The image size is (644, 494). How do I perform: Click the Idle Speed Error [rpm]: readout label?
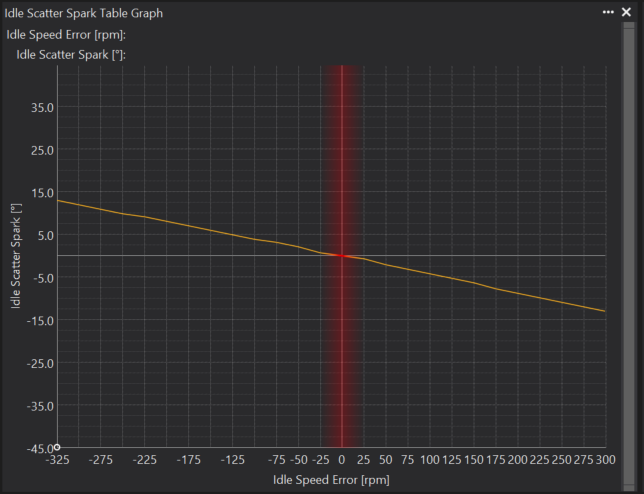click(66, 35)
